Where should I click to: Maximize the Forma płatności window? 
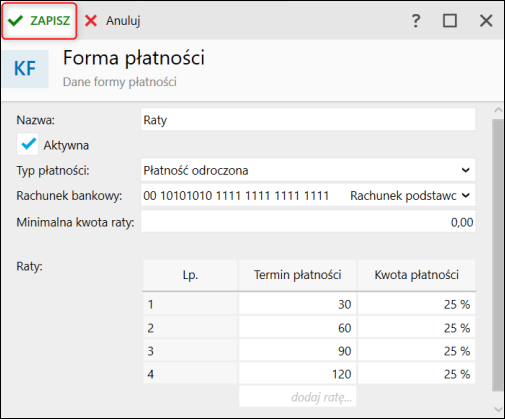450,21
